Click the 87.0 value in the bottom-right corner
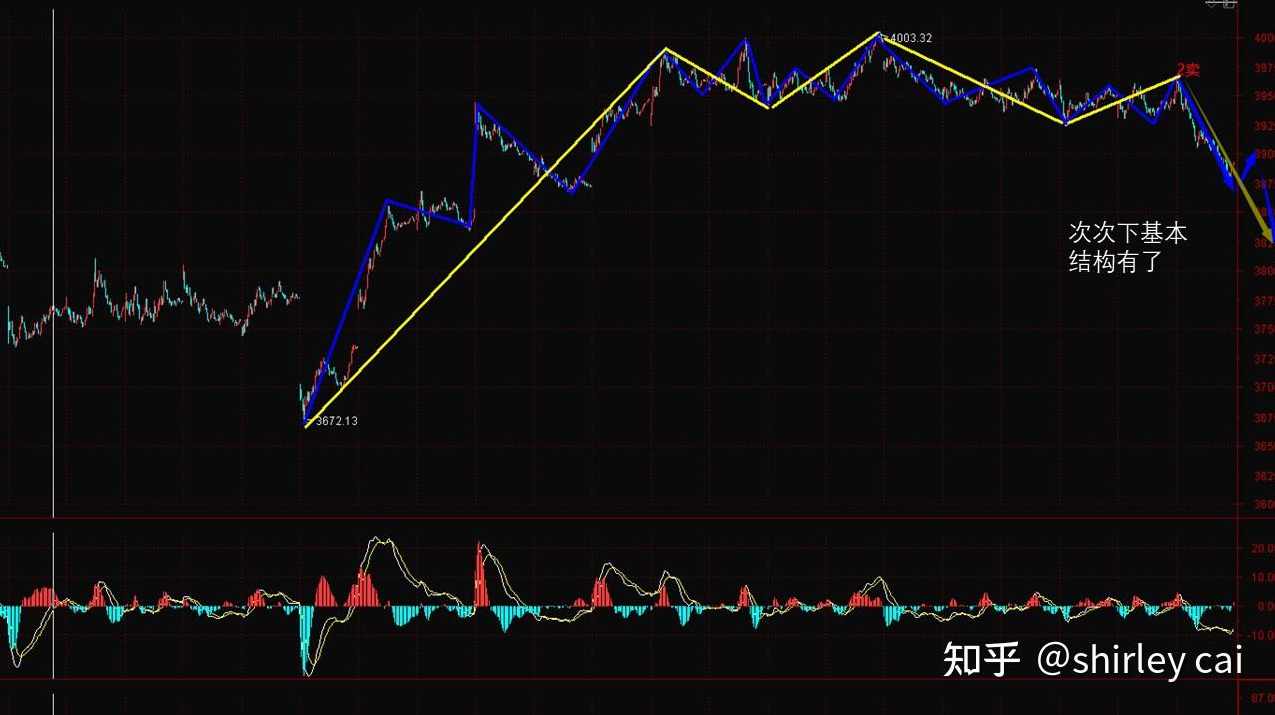The width and height of the screenshot is (1275, 715). pos(1259,697)
